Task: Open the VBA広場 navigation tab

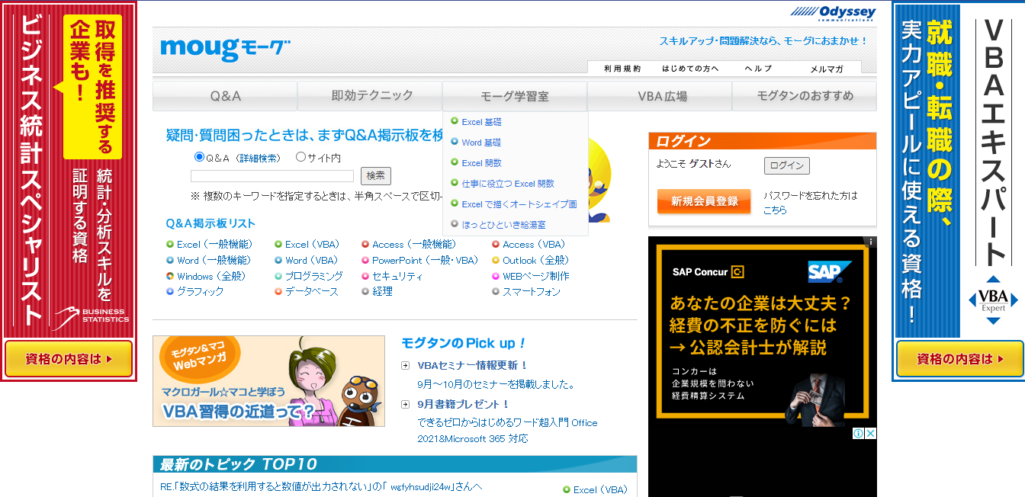Action: tap(660, 96)
